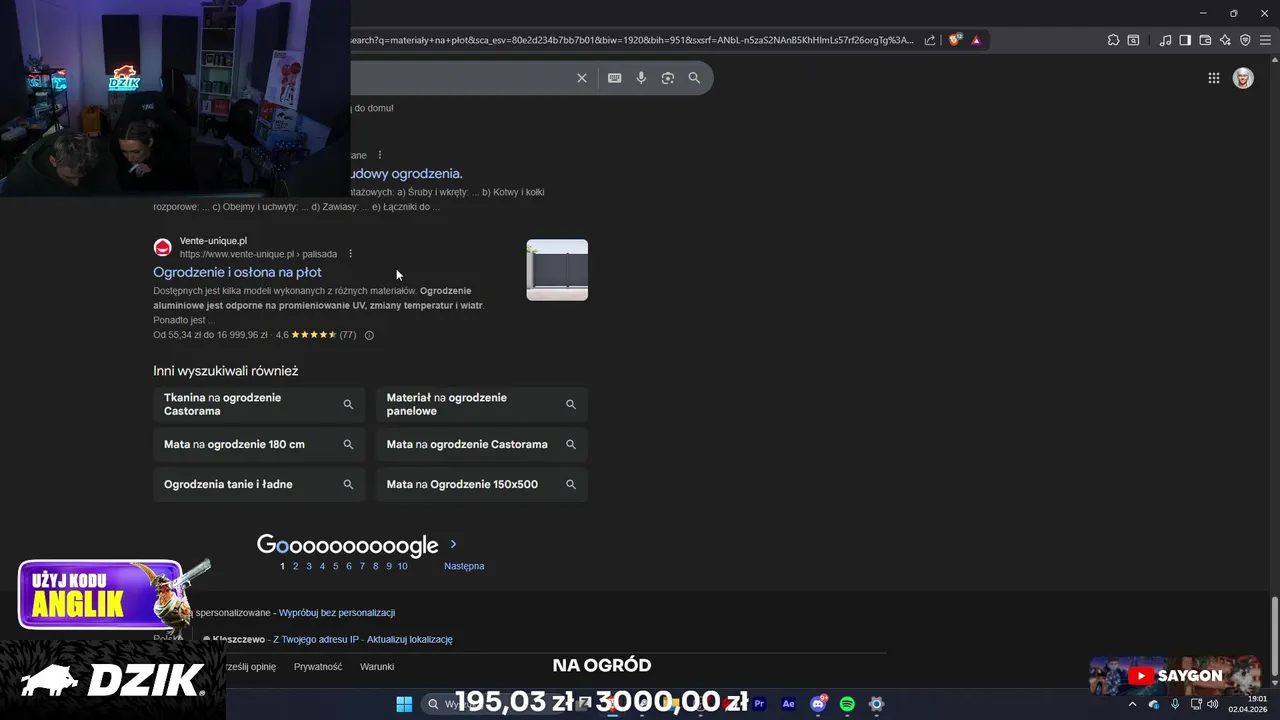Open the Google account avatar menu
Screen dimensions: 1280x720
click(x=1243, y=78)
